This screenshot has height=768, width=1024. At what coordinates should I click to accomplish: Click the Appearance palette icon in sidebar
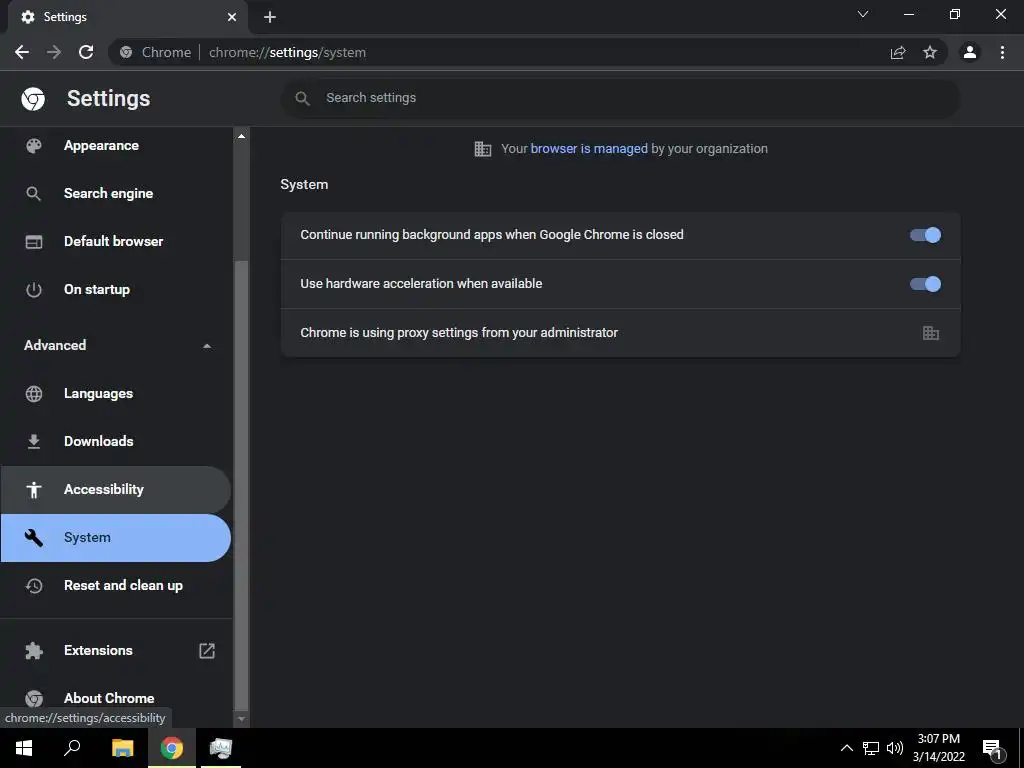(33, 146)
